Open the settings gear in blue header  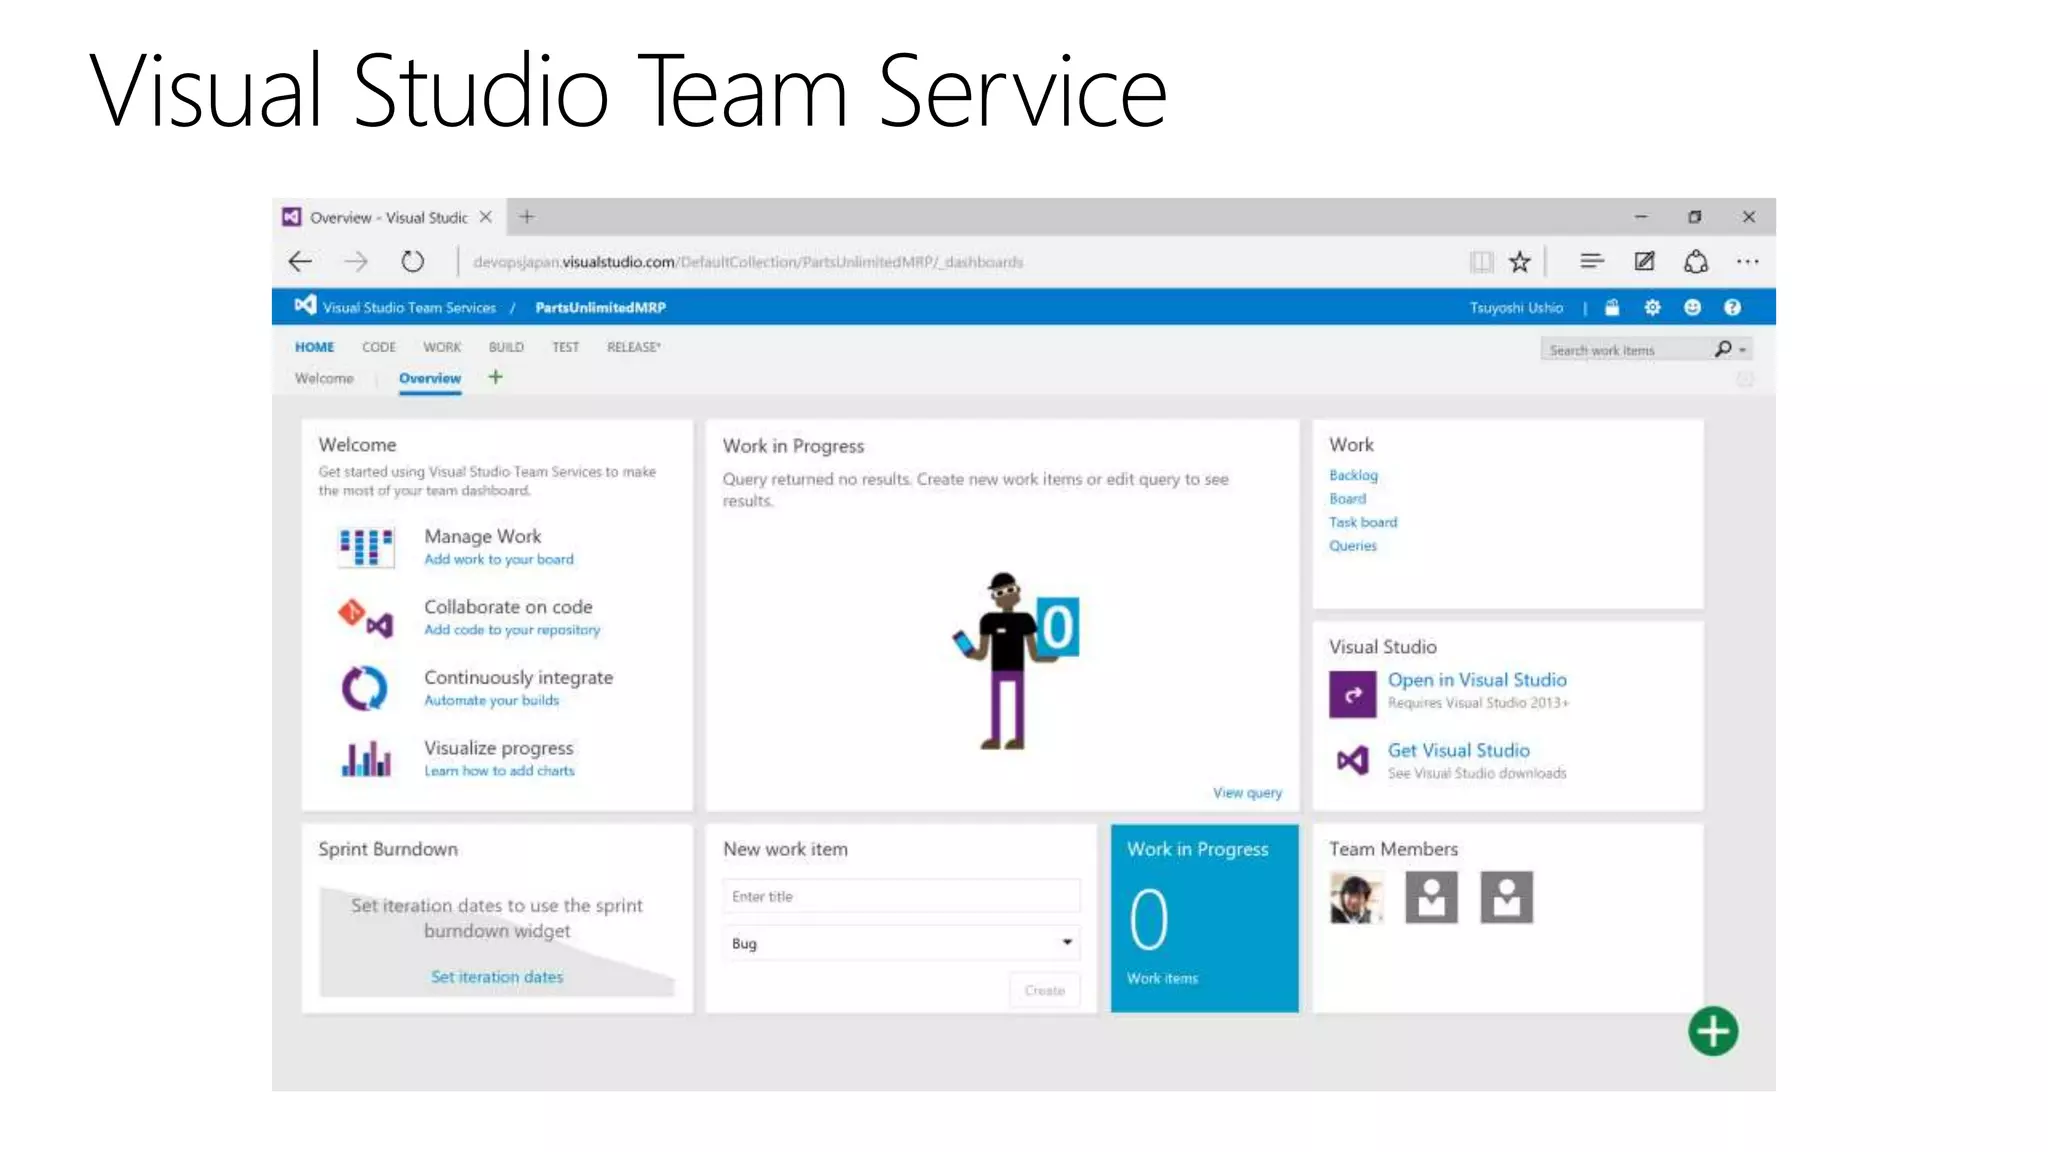coord(1652,307)
